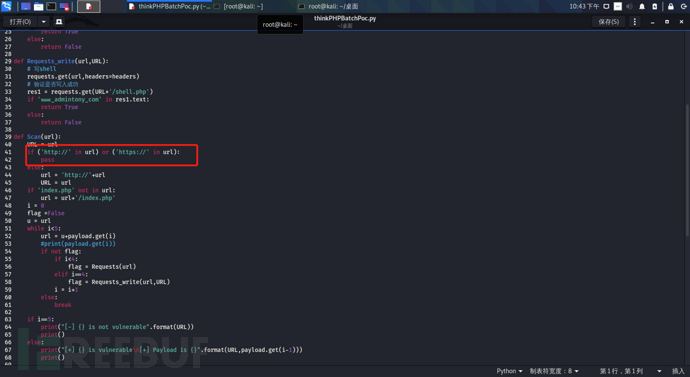Click the 'is not vulnerable' print line
Image resolution: width=690 pixels, height=377 pixels.
[117, 327]
